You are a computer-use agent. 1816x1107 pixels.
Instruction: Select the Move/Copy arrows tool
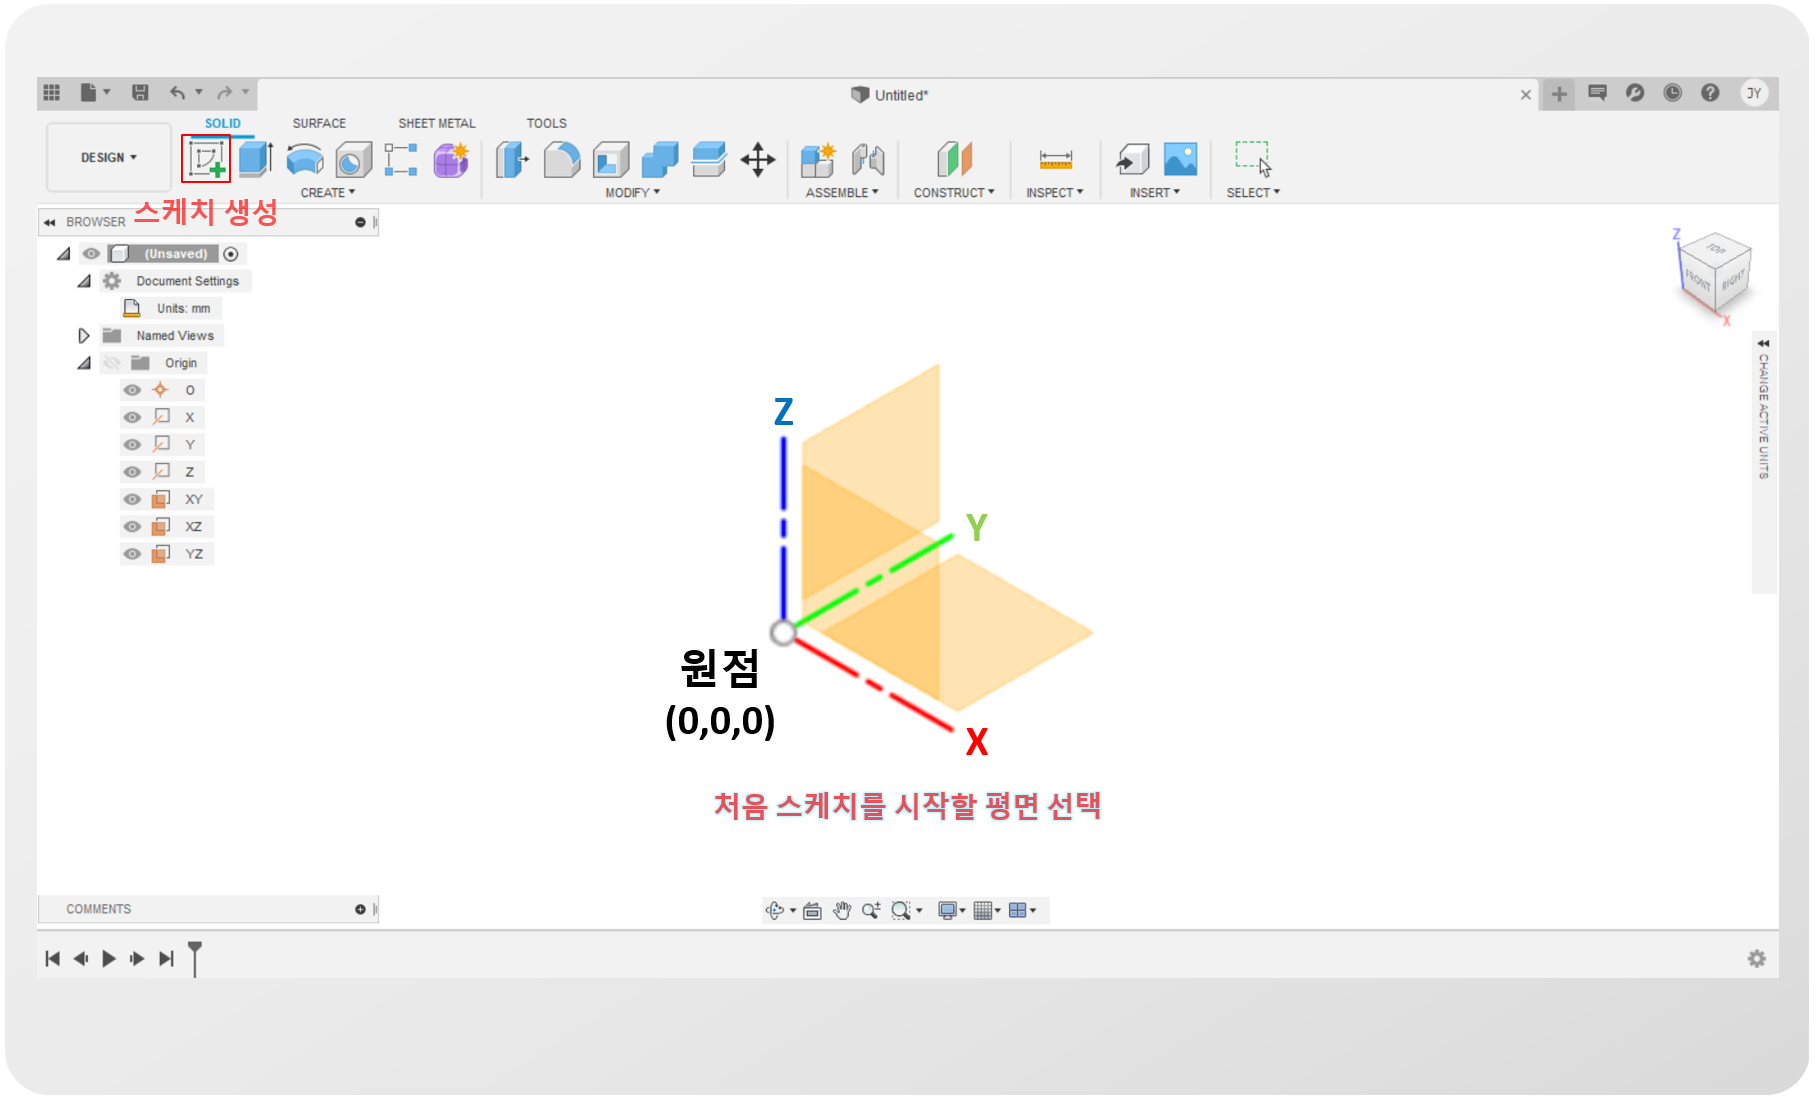(758, 159)
